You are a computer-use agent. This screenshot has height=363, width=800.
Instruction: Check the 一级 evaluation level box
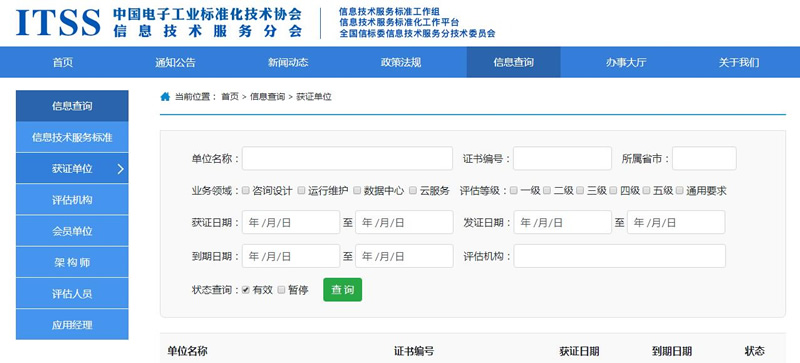click(x=514, y=190)
